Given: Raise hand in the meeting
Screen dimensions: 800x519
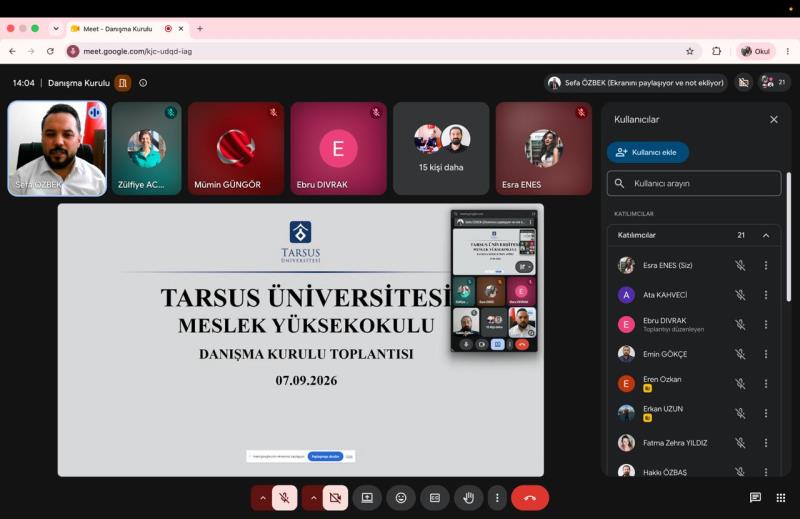Looking at the screenshot, I should [468, 498].
